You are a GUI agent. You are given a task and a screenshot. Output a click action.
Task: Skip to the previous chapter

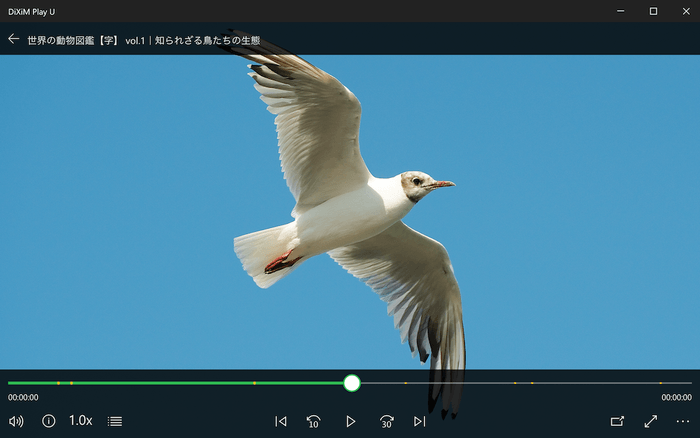[x=281, y=421]
